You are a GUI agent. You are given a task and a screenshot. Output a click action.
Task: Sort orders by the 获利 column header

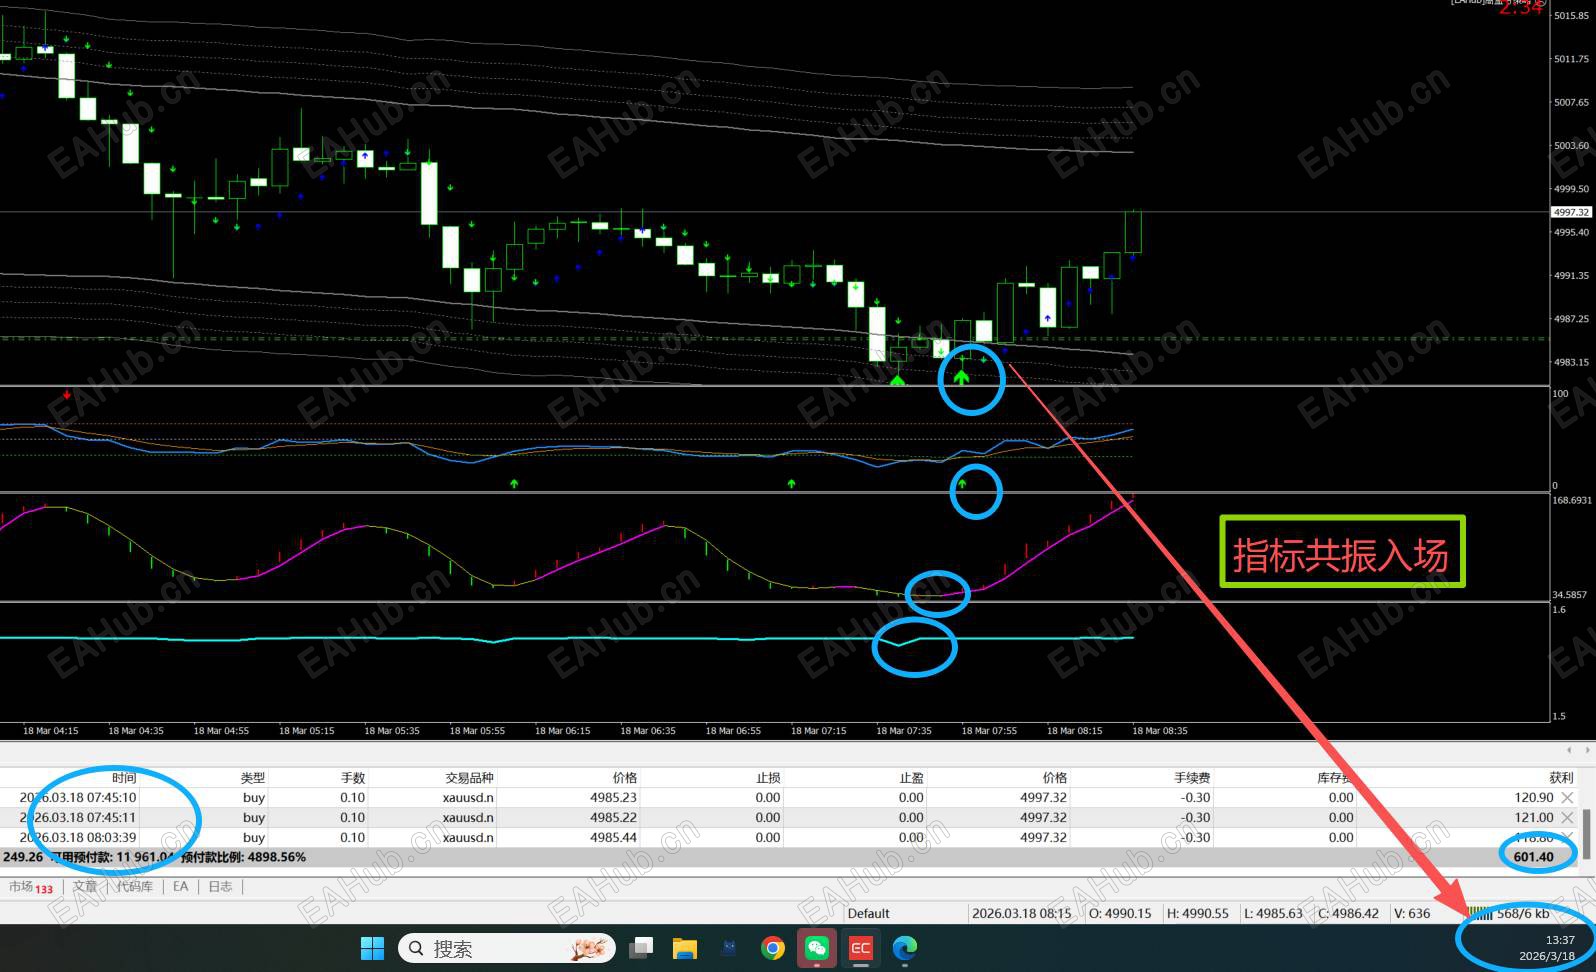[1561, 777]
